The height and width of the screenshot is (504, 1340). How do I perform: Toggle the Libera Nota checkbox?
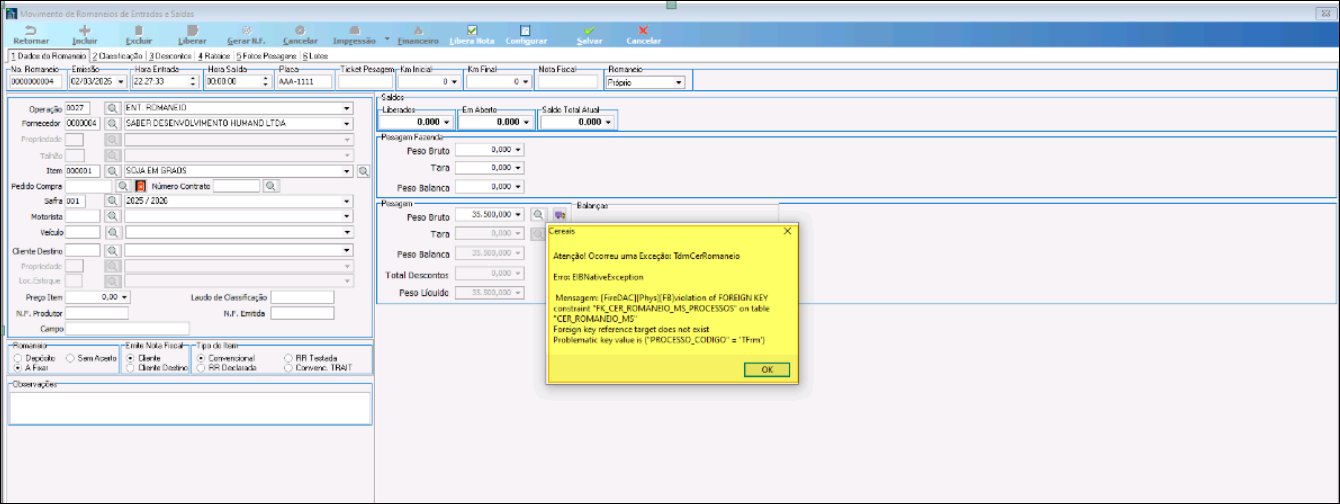[472, 30]
